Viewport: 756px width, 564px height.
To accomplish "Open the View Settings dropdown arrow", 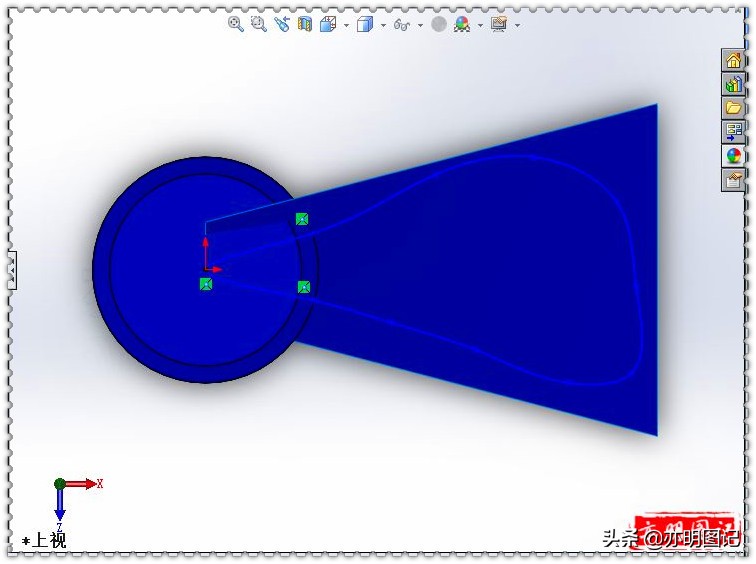I will pyautogui.click(x=517, y=25).
